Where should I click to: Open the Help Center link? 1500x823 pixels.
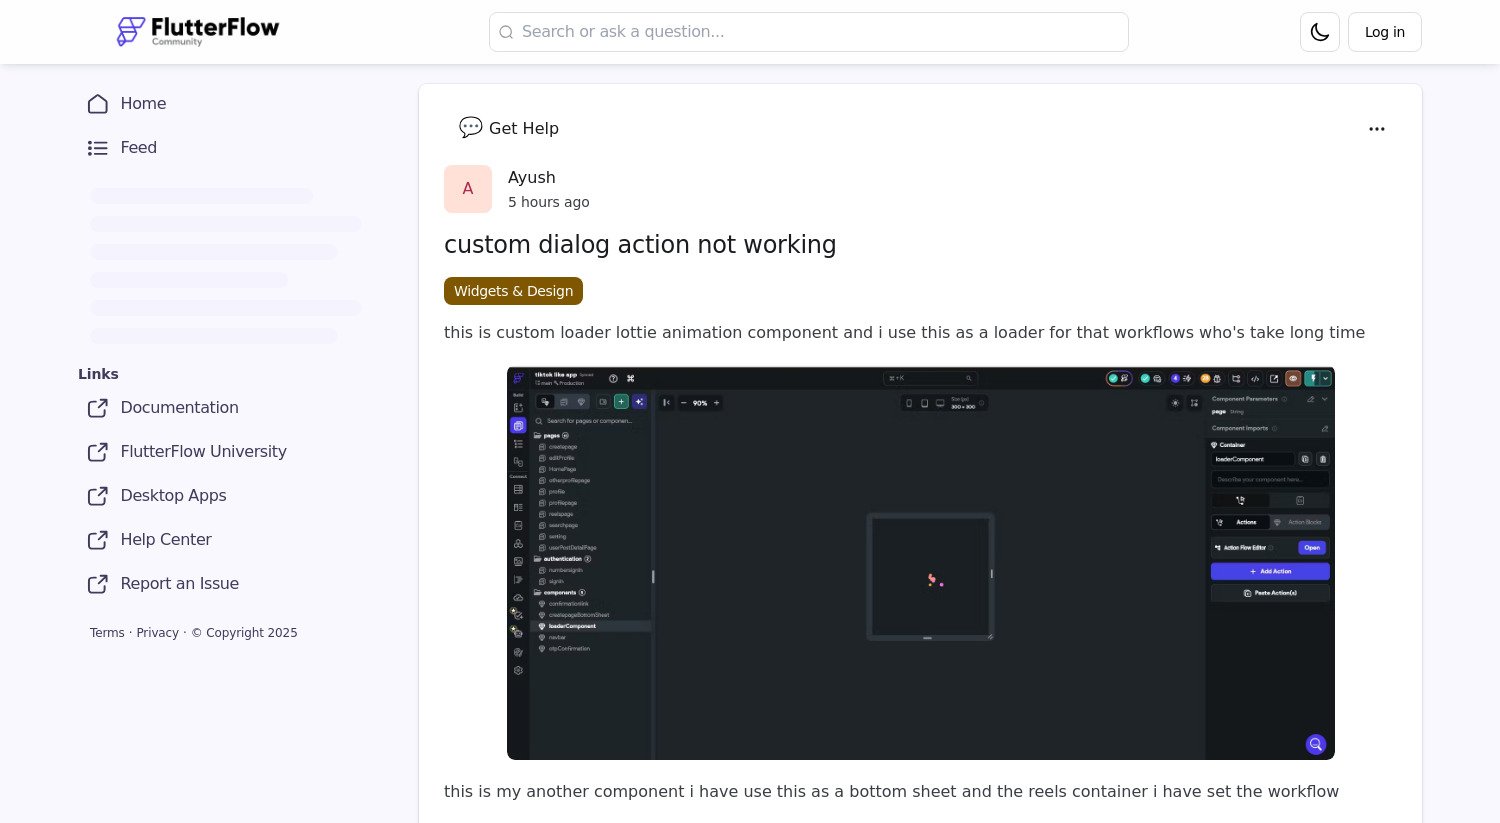166,540
